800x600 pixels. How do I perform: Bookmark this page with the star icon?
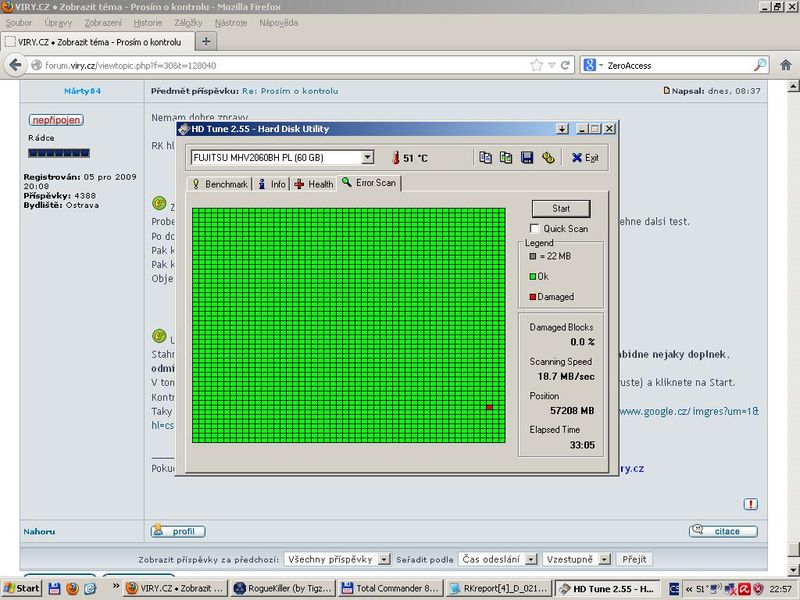tap(536, 65)
